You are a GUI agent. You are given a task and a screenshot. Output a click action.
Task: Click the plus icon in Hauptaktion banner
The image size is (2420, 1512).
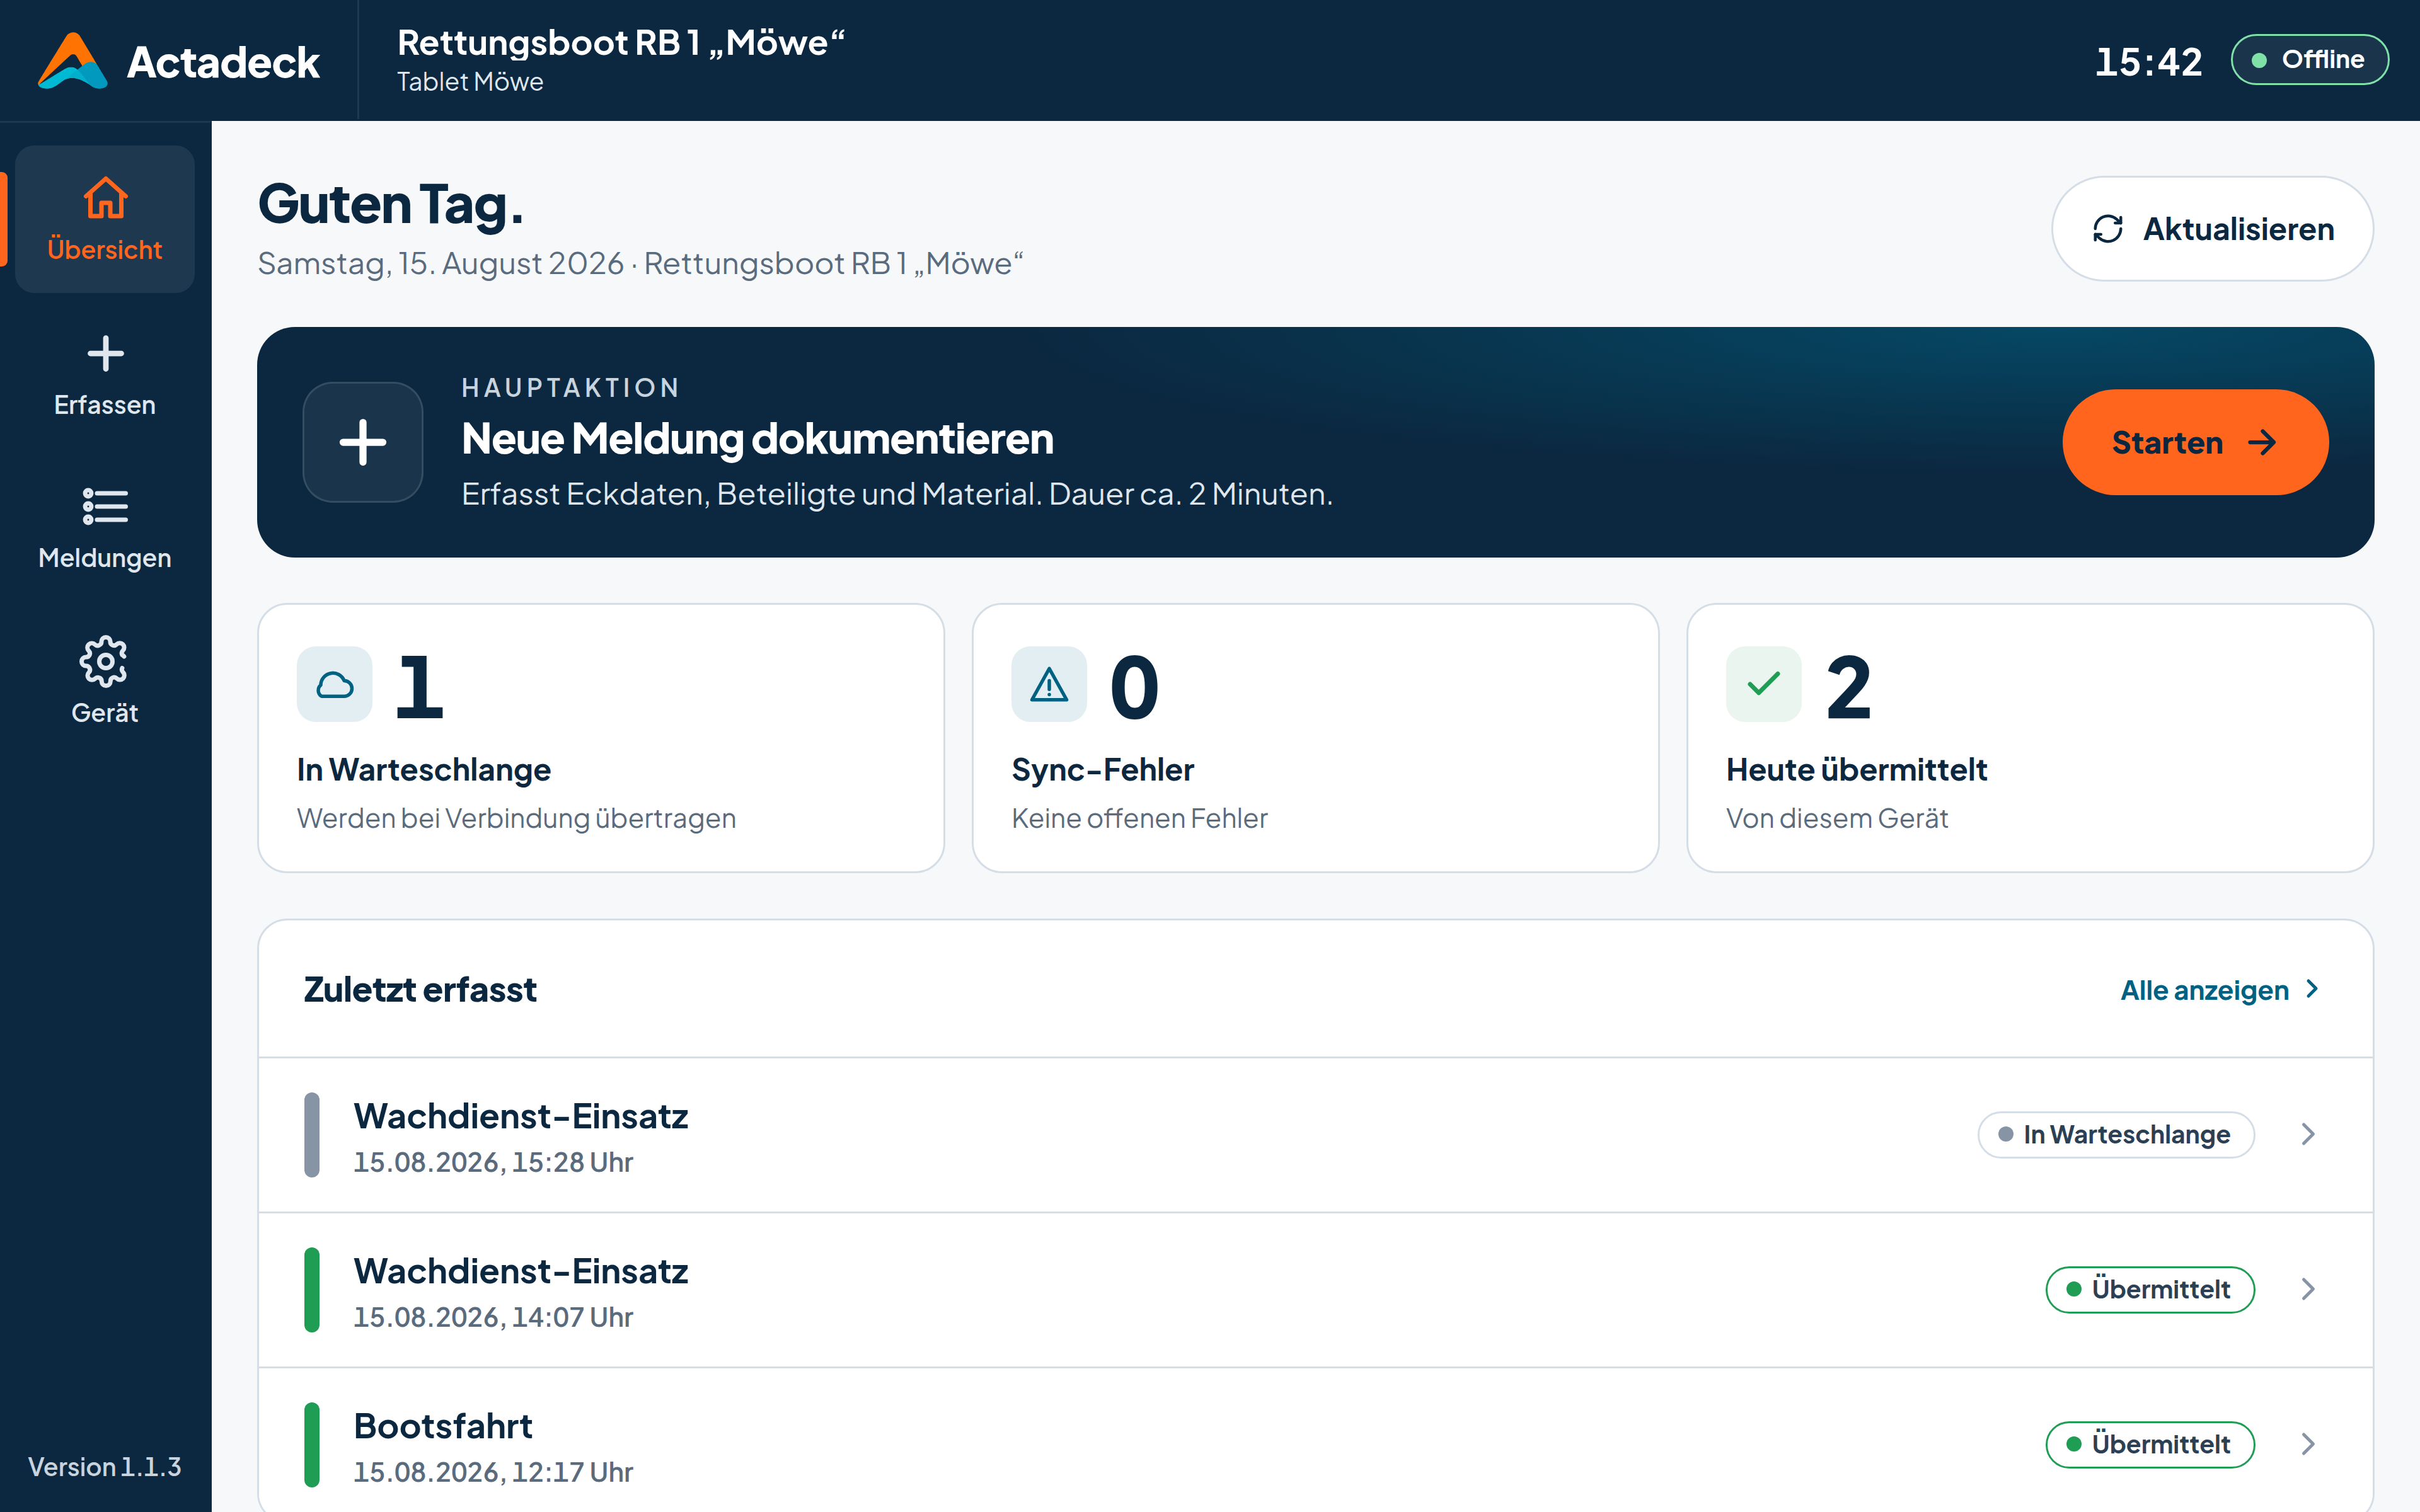click(x=363, y=442)
